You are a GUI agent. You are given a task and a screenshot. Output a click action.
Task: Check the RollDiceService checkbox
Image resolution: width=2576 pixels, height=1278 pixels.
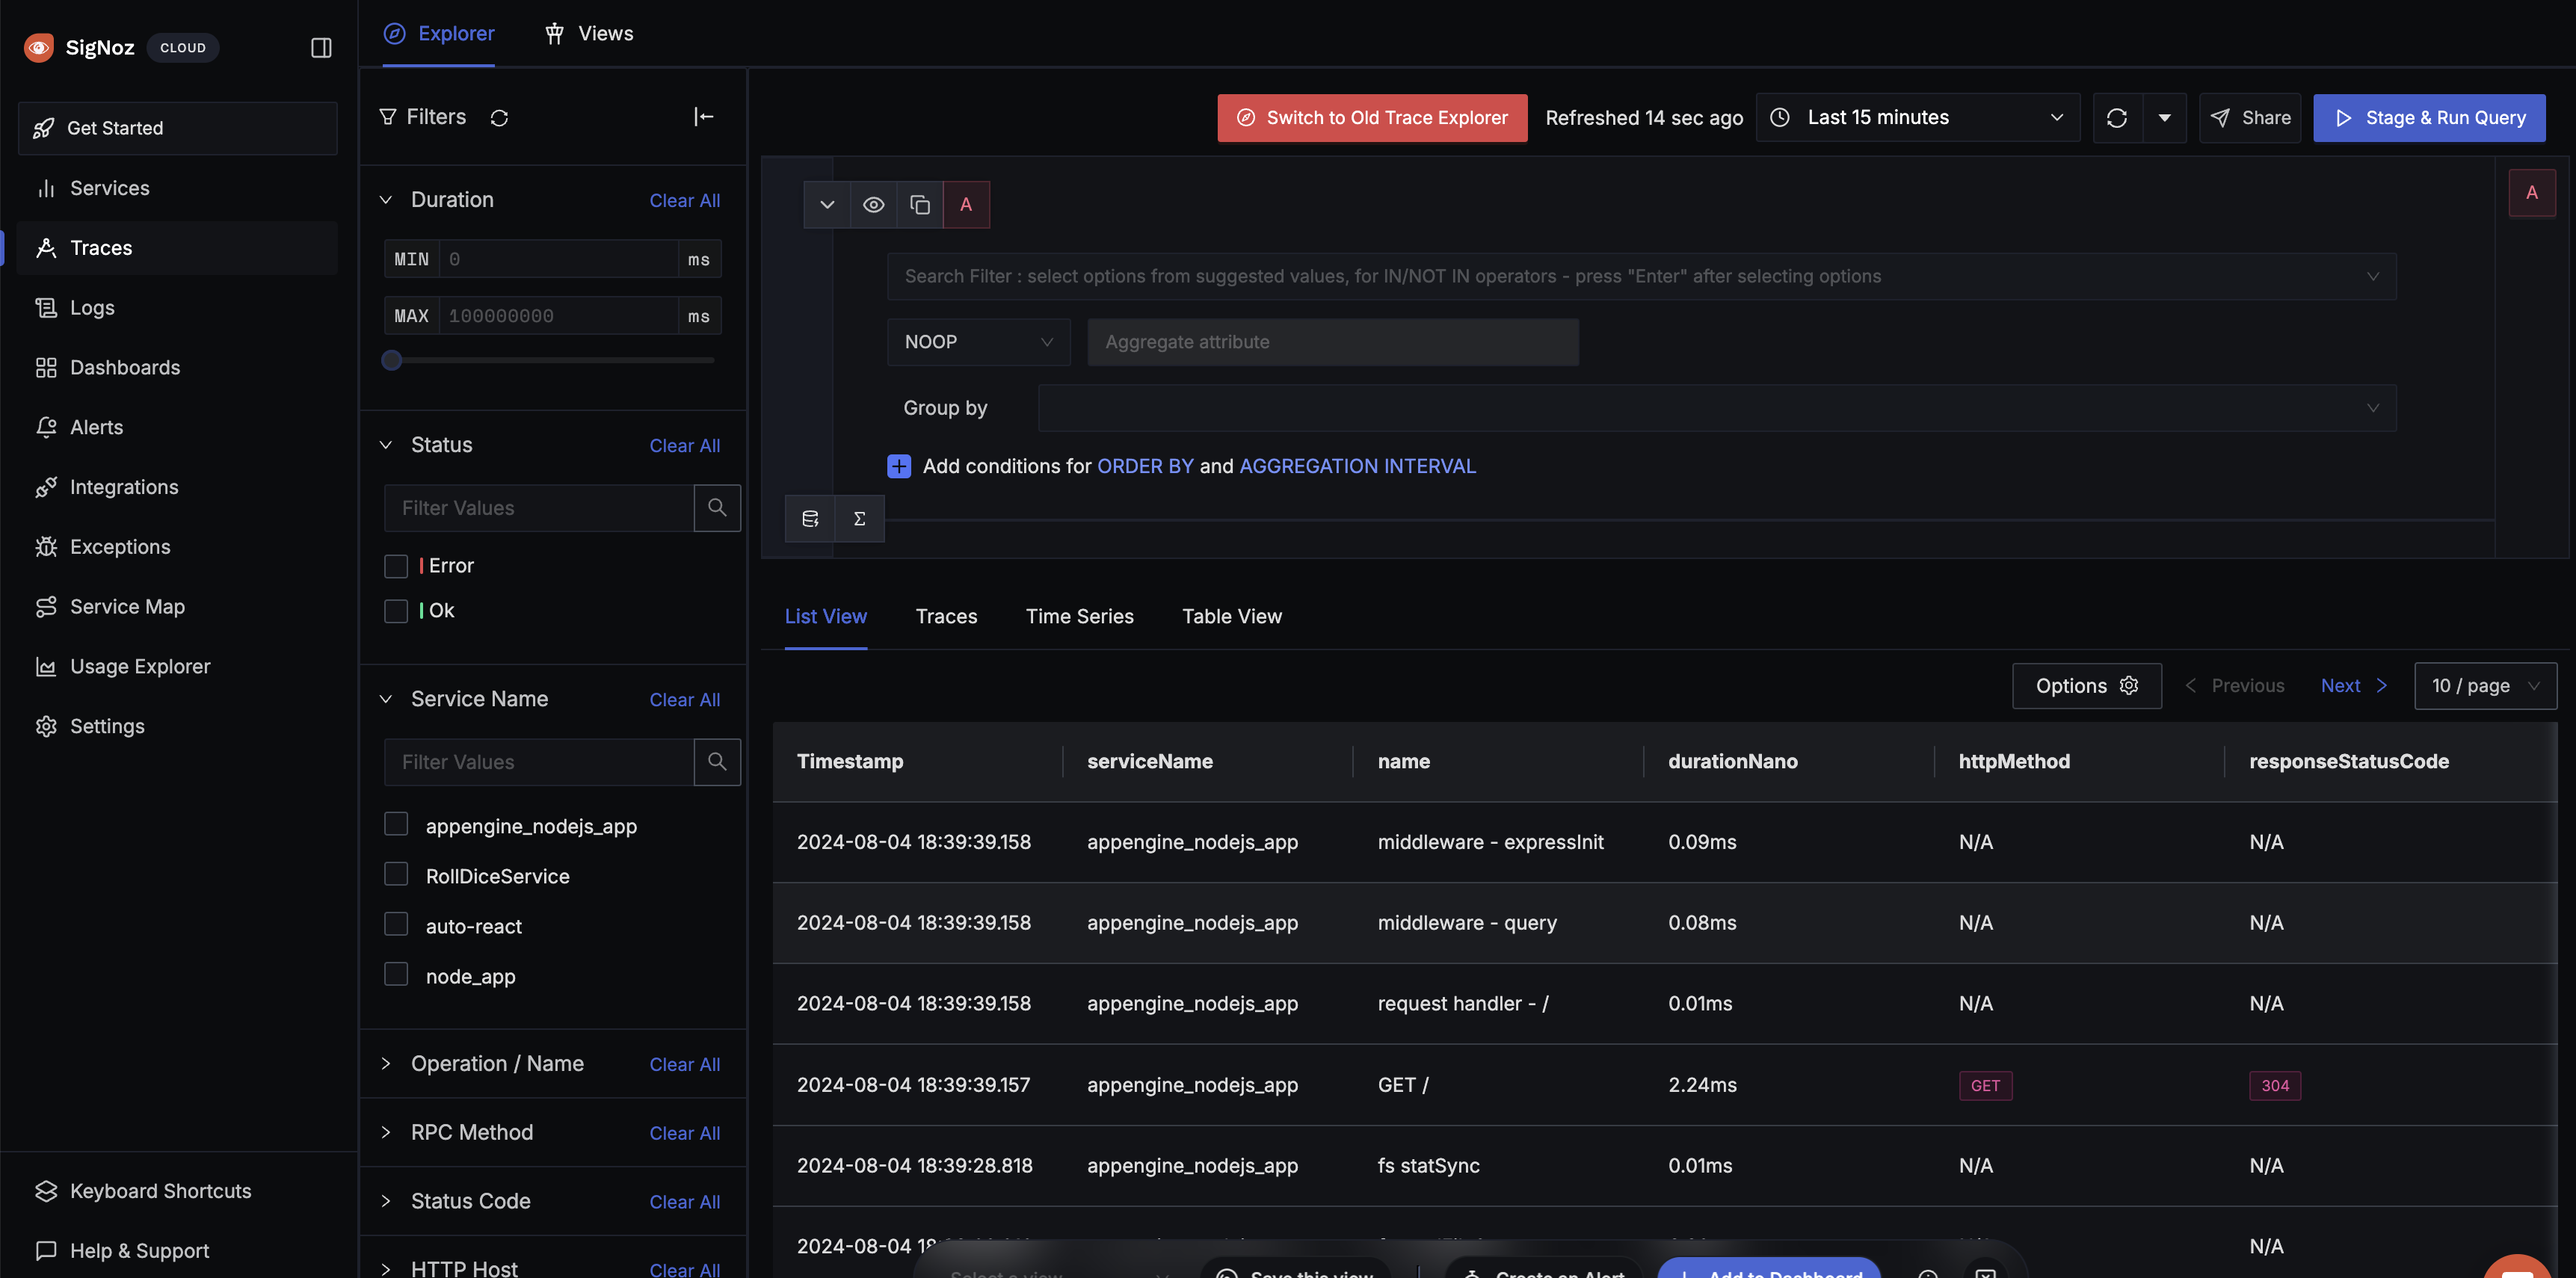click(396, 874)
